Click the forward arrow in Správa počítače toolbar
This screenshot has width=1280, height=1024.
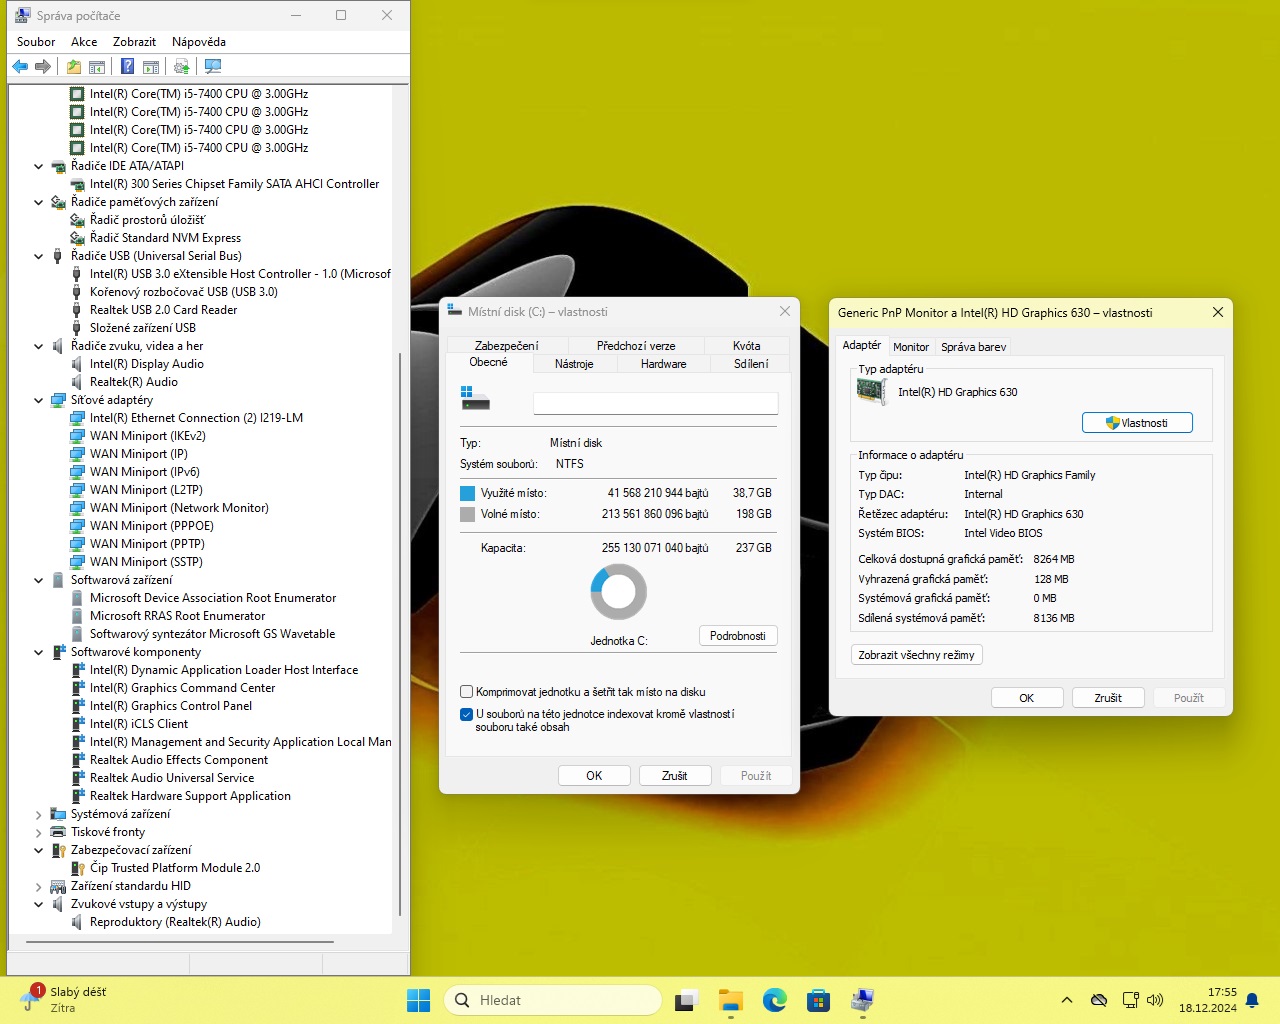43,67
